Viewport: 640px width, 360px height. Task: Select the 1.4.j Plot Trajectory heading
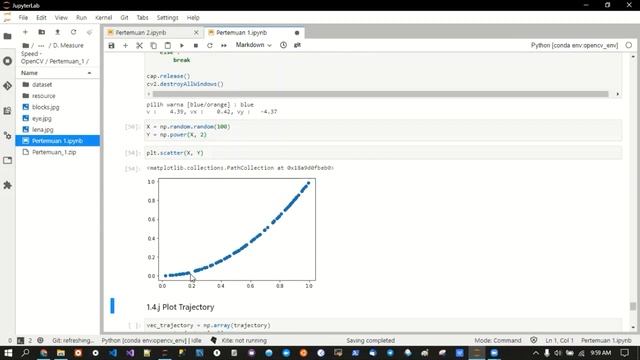pos(180,307)
